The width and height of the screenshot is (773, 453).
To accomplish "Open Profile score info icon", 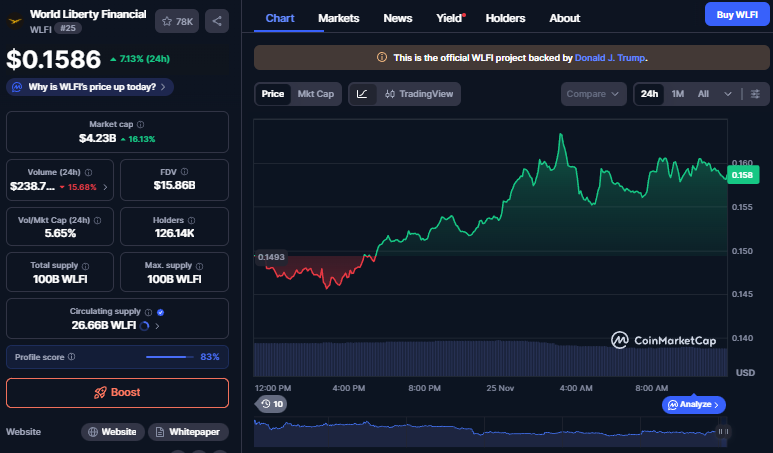I will pos(71,357).
